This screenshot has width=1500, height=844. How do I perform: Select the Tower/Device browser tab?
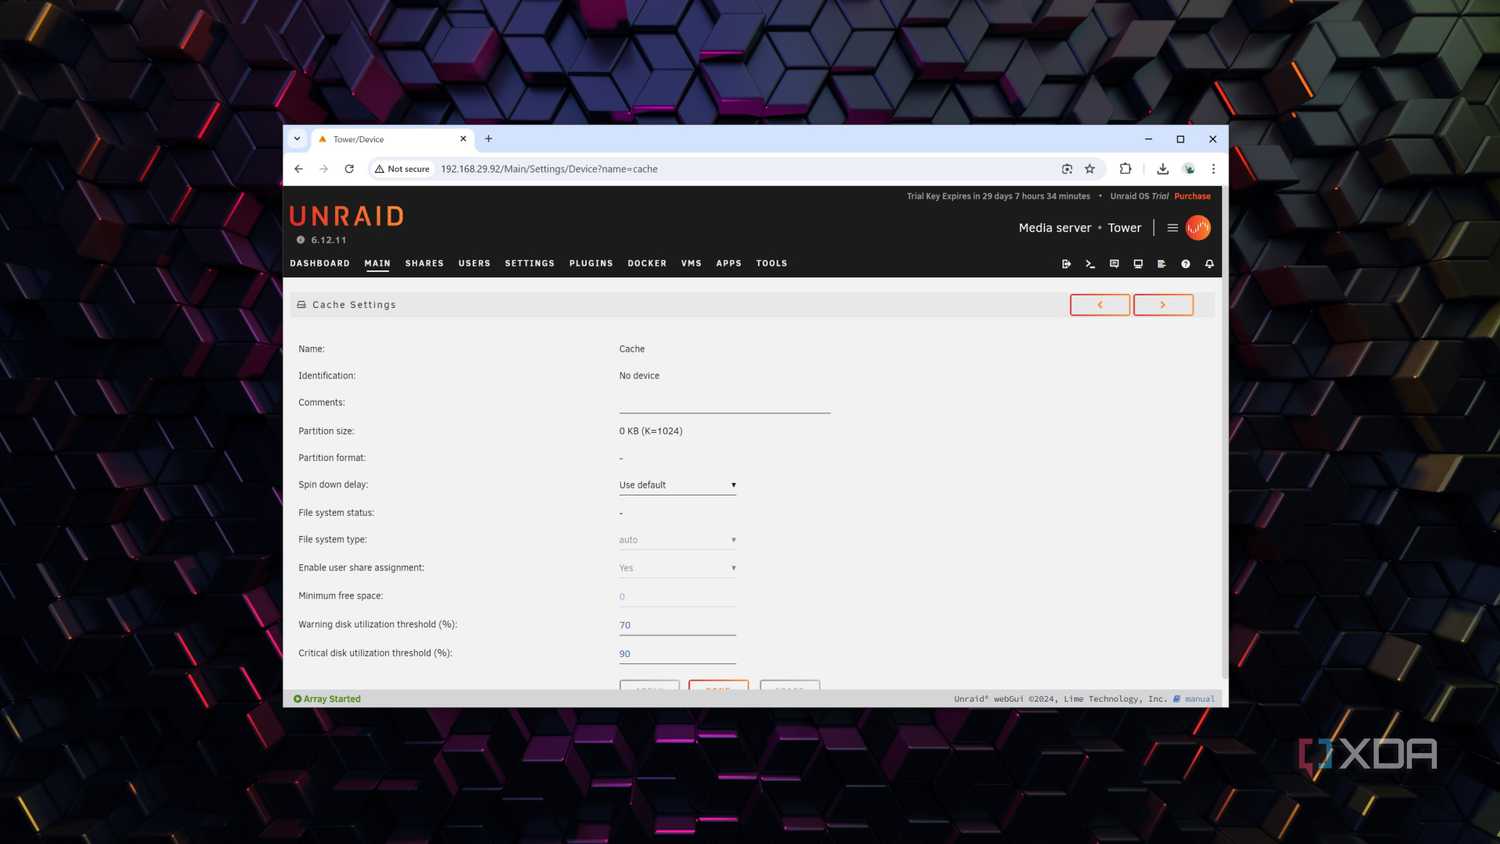[392, 139]
